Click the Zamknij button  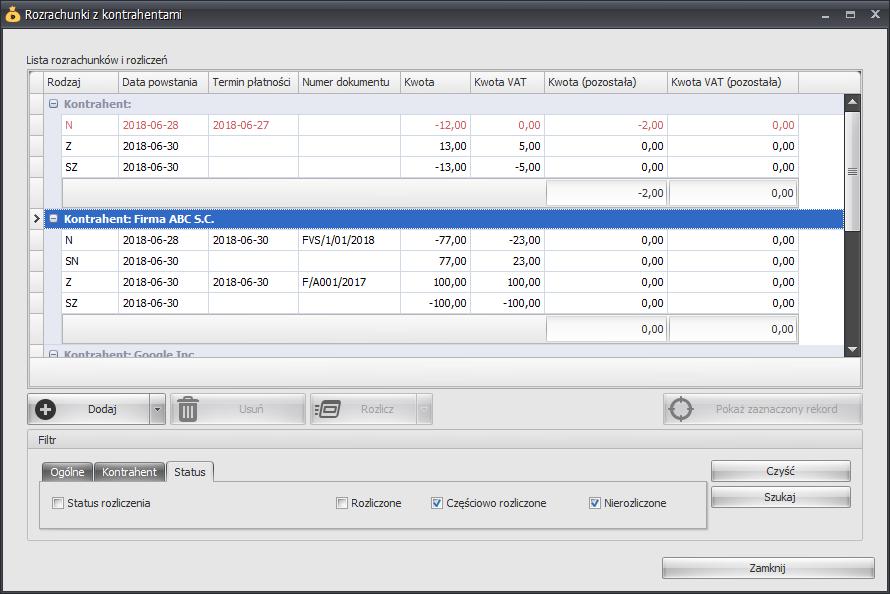pyautogui.click(x=768, y=568)
